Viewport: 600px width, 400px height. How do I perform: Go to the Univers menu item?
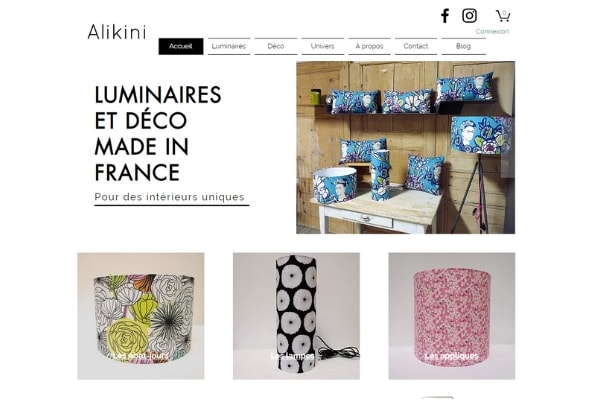323,46
